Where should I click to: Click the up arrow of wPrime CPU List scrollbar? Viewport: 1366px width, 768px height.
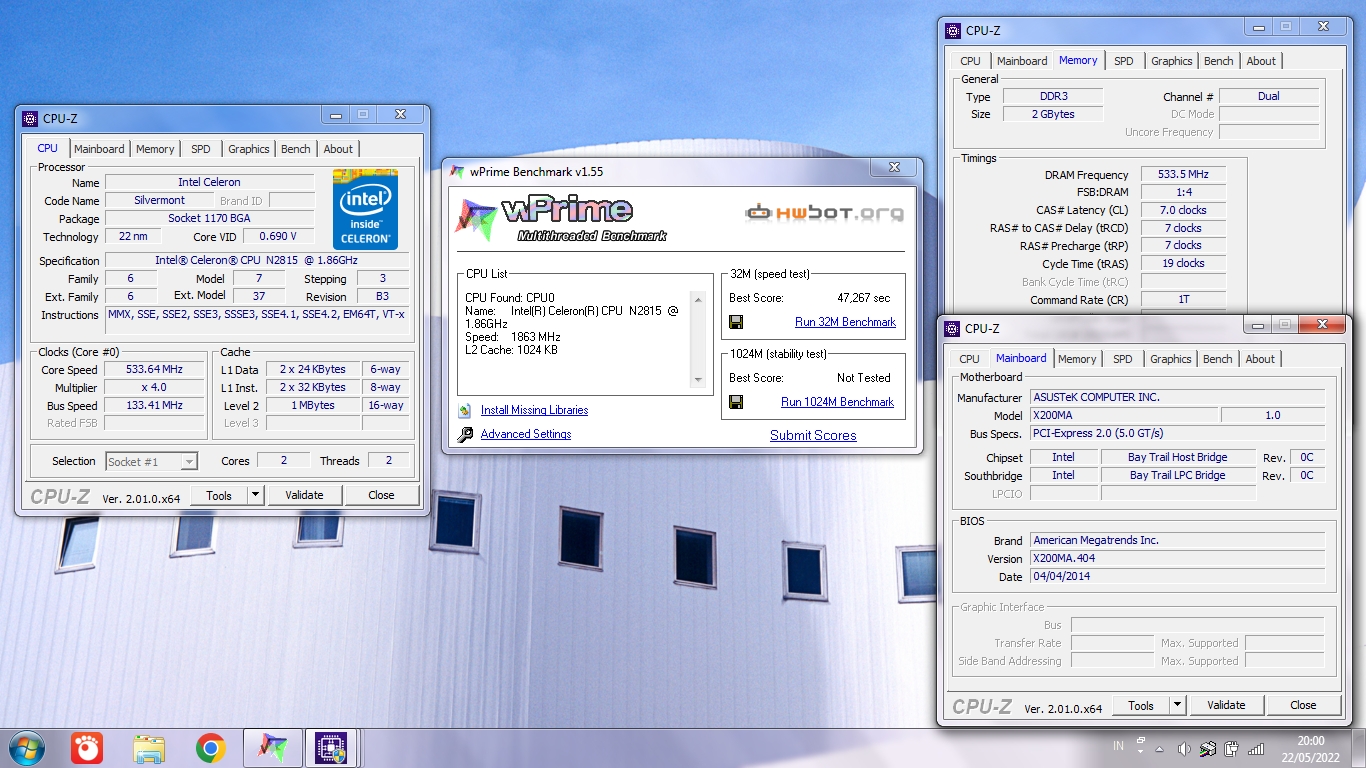(x=698, y=299)
